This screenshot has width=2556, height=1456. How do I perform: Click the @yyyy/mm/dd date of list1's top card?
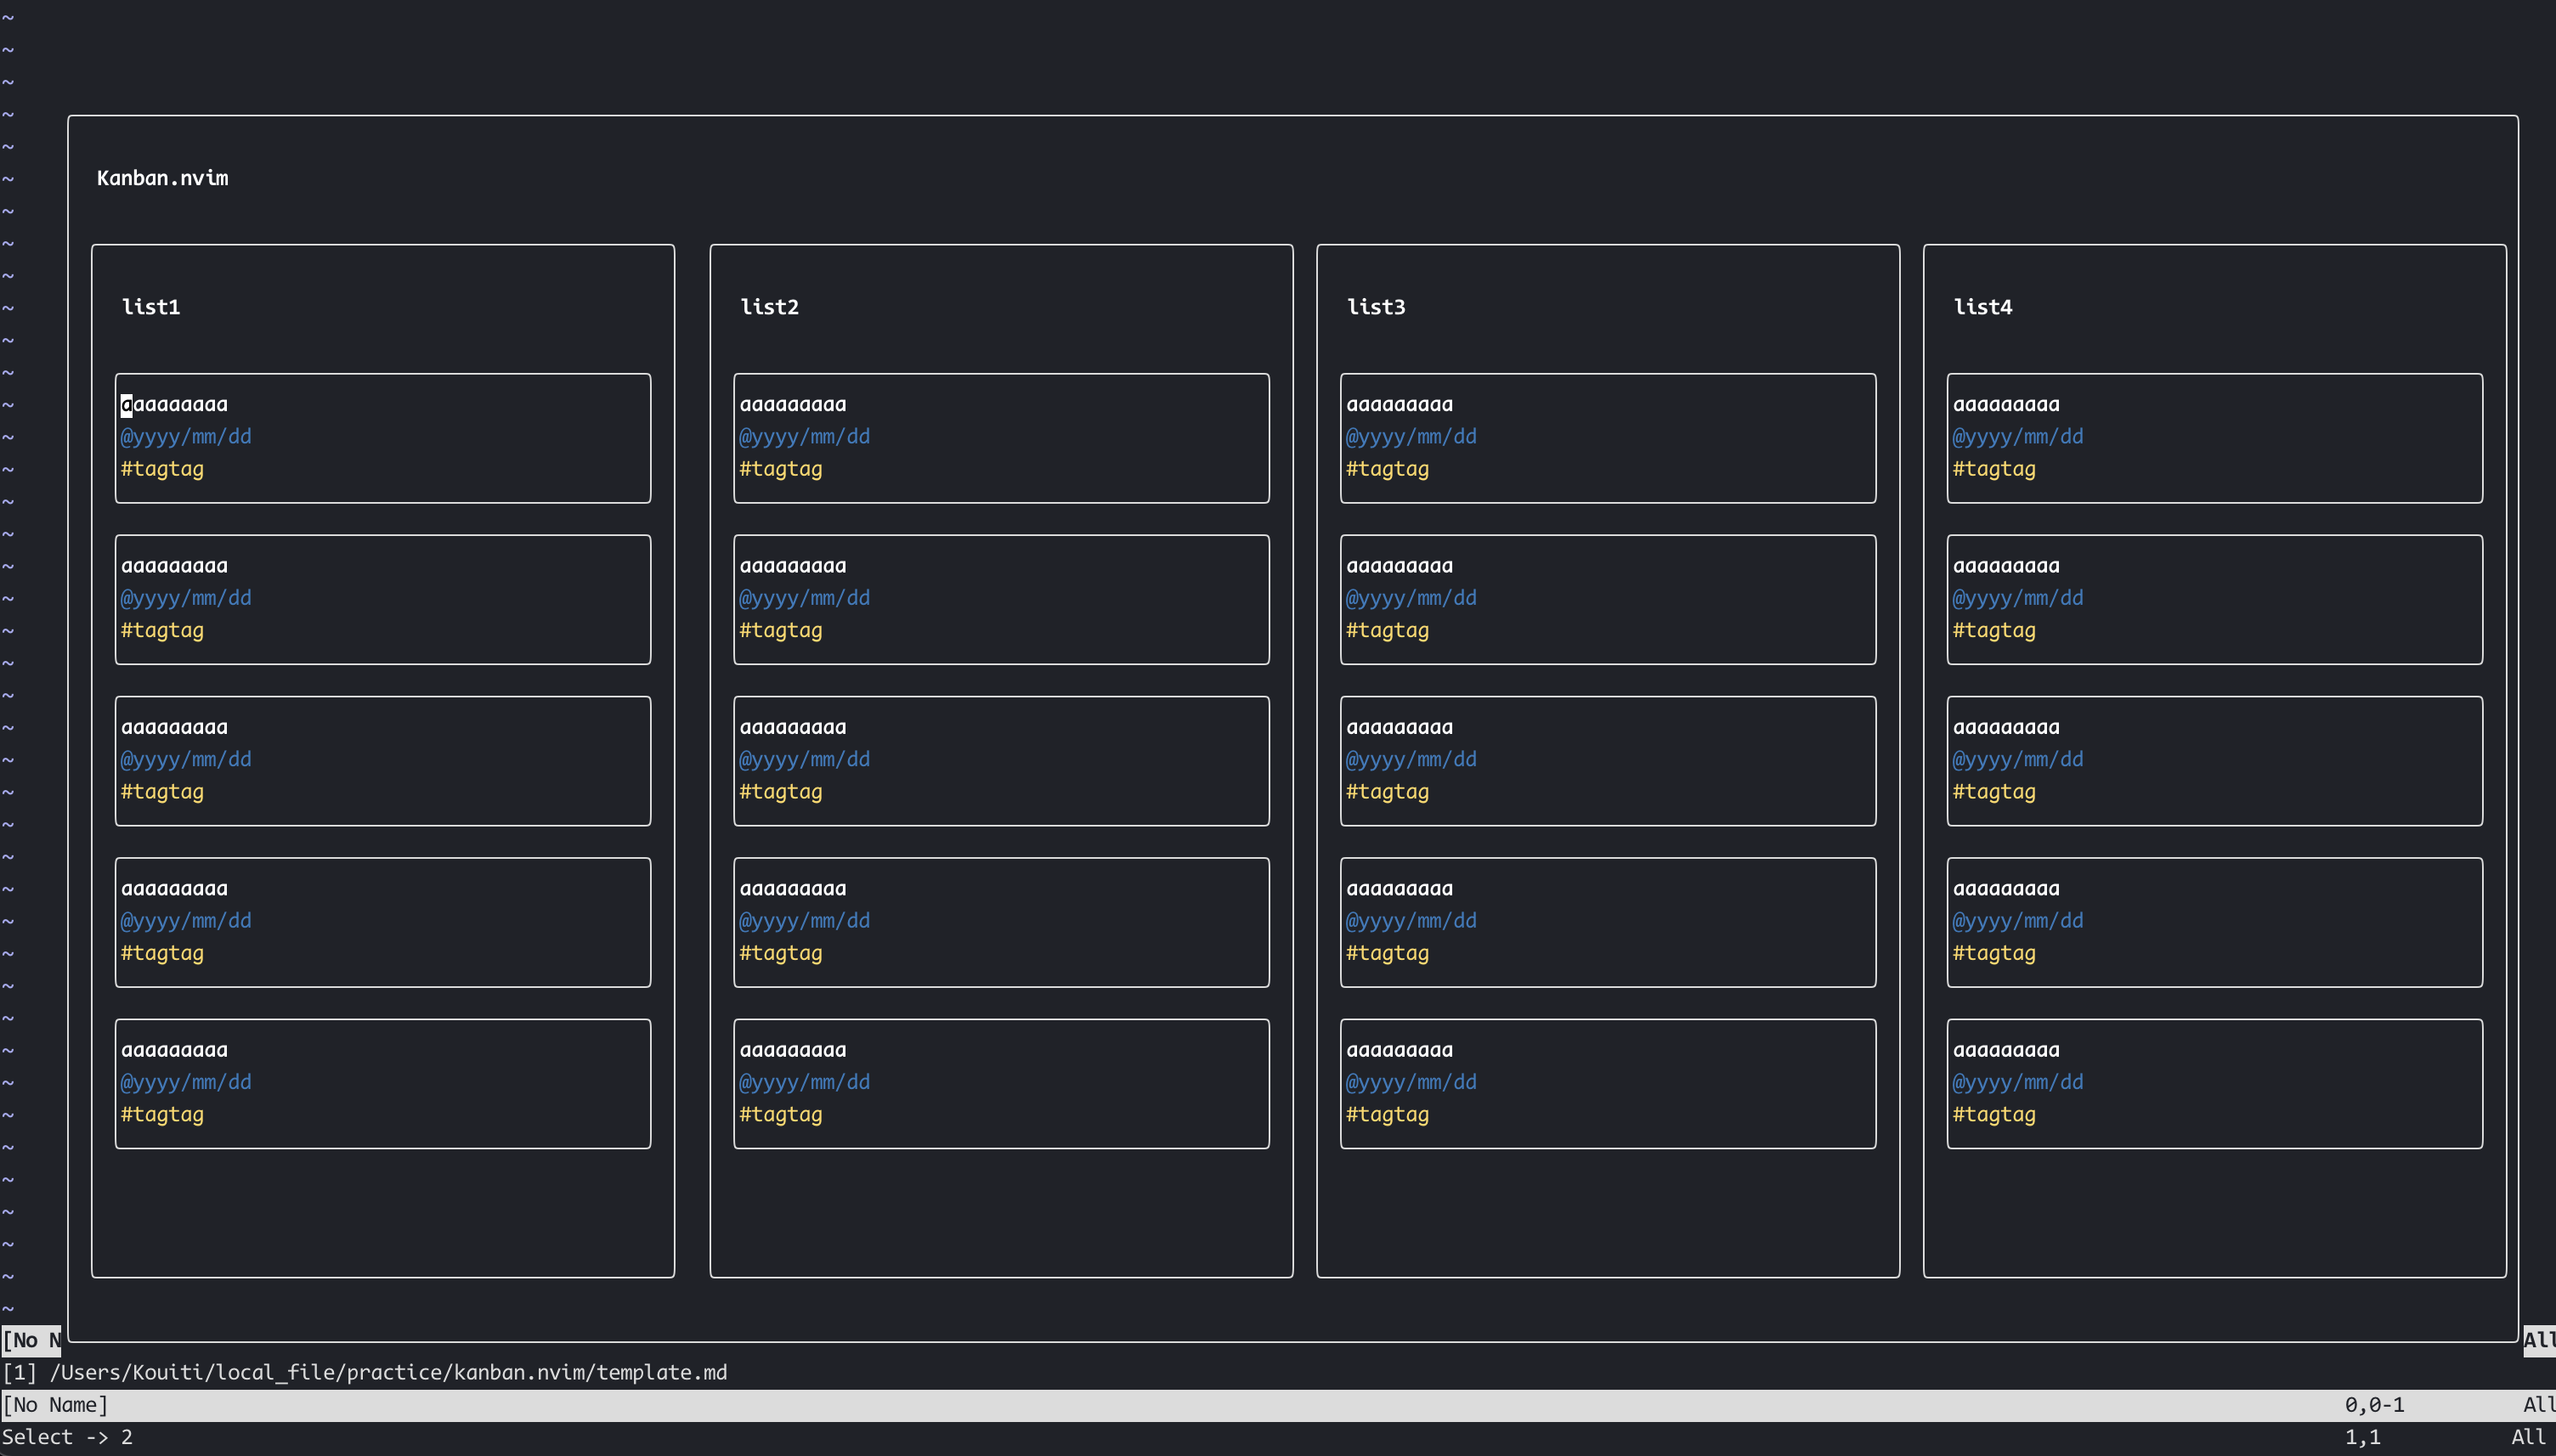click(186, 437)
